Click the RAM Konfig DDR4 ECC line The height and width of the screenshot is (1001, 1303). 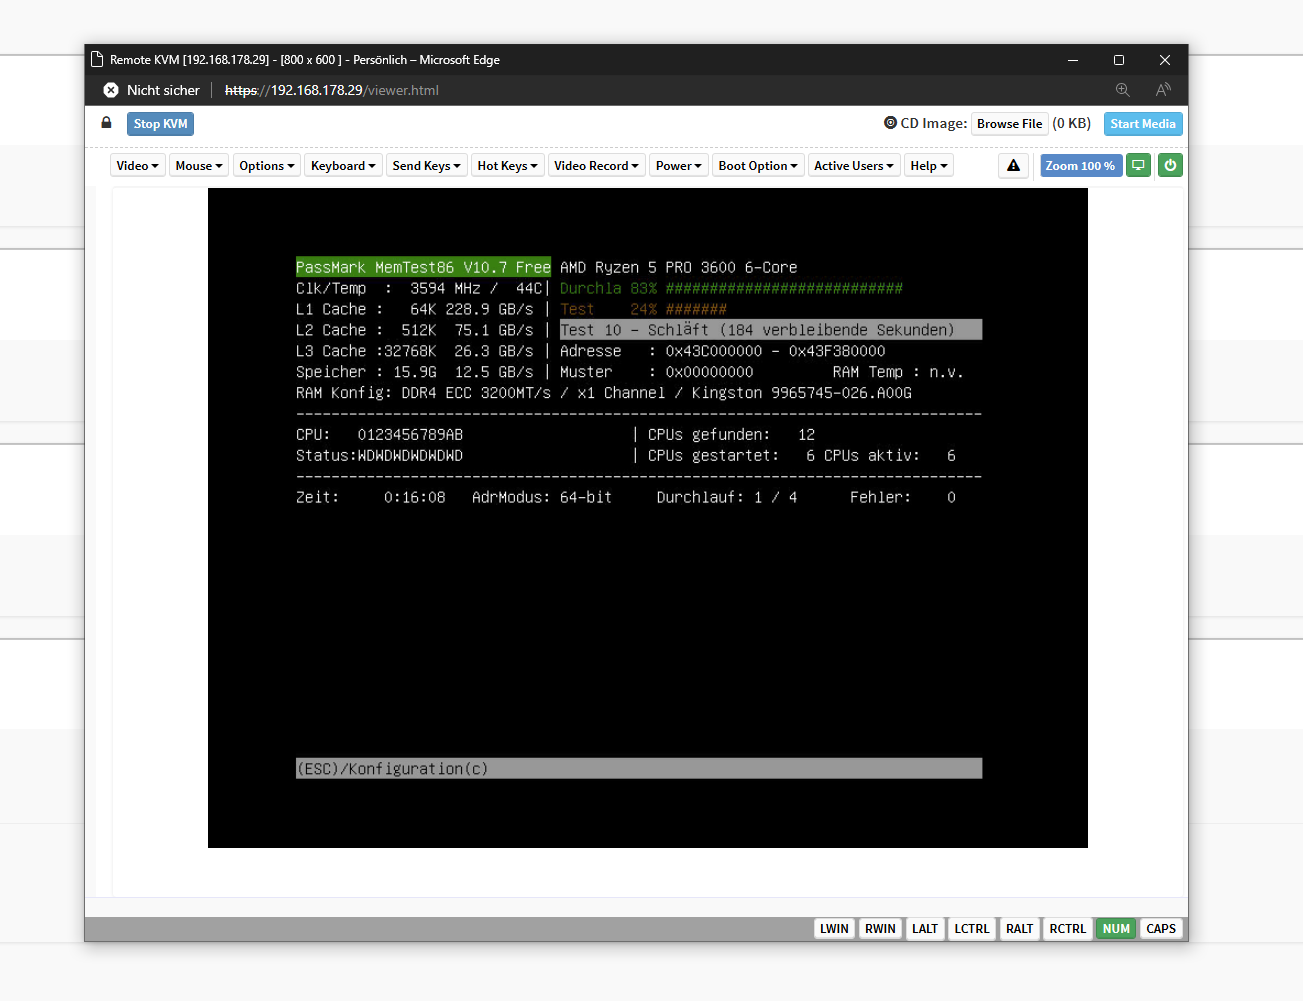click(604, 393)
